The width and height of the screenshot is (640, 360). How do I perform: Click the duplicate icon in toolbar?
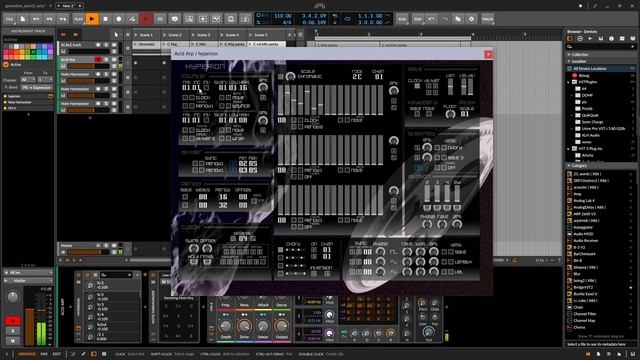click(x=458, y=19)
